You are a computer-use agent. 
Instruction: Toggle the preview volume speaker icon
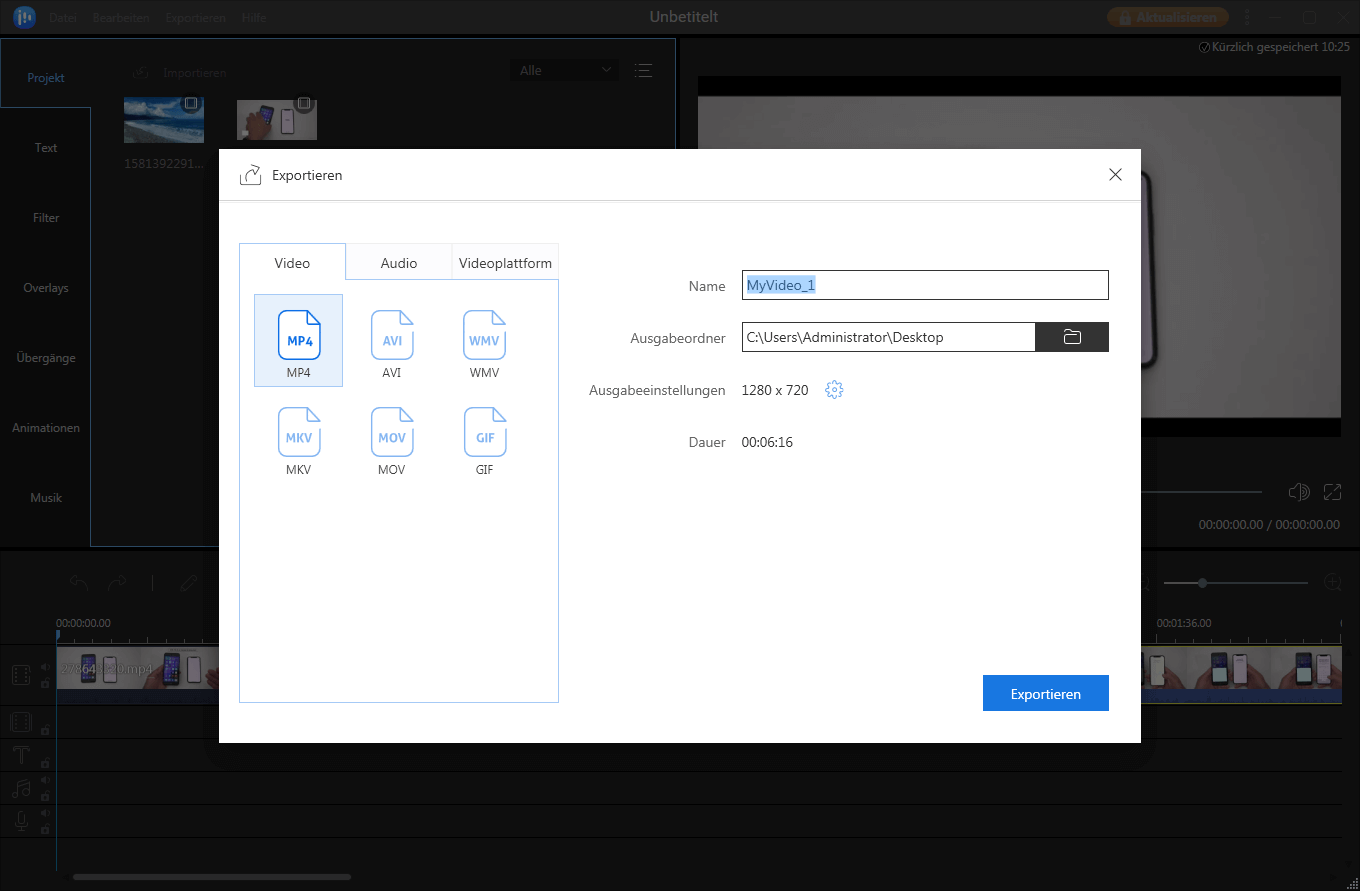click(1298, 492)
